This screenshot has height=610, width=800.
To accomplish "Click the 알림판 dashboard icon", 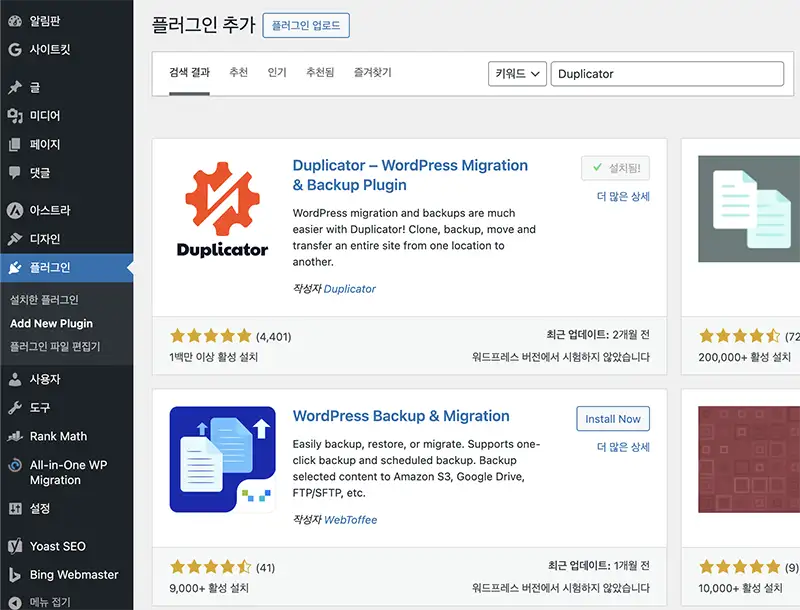I will tap(15, 21).
